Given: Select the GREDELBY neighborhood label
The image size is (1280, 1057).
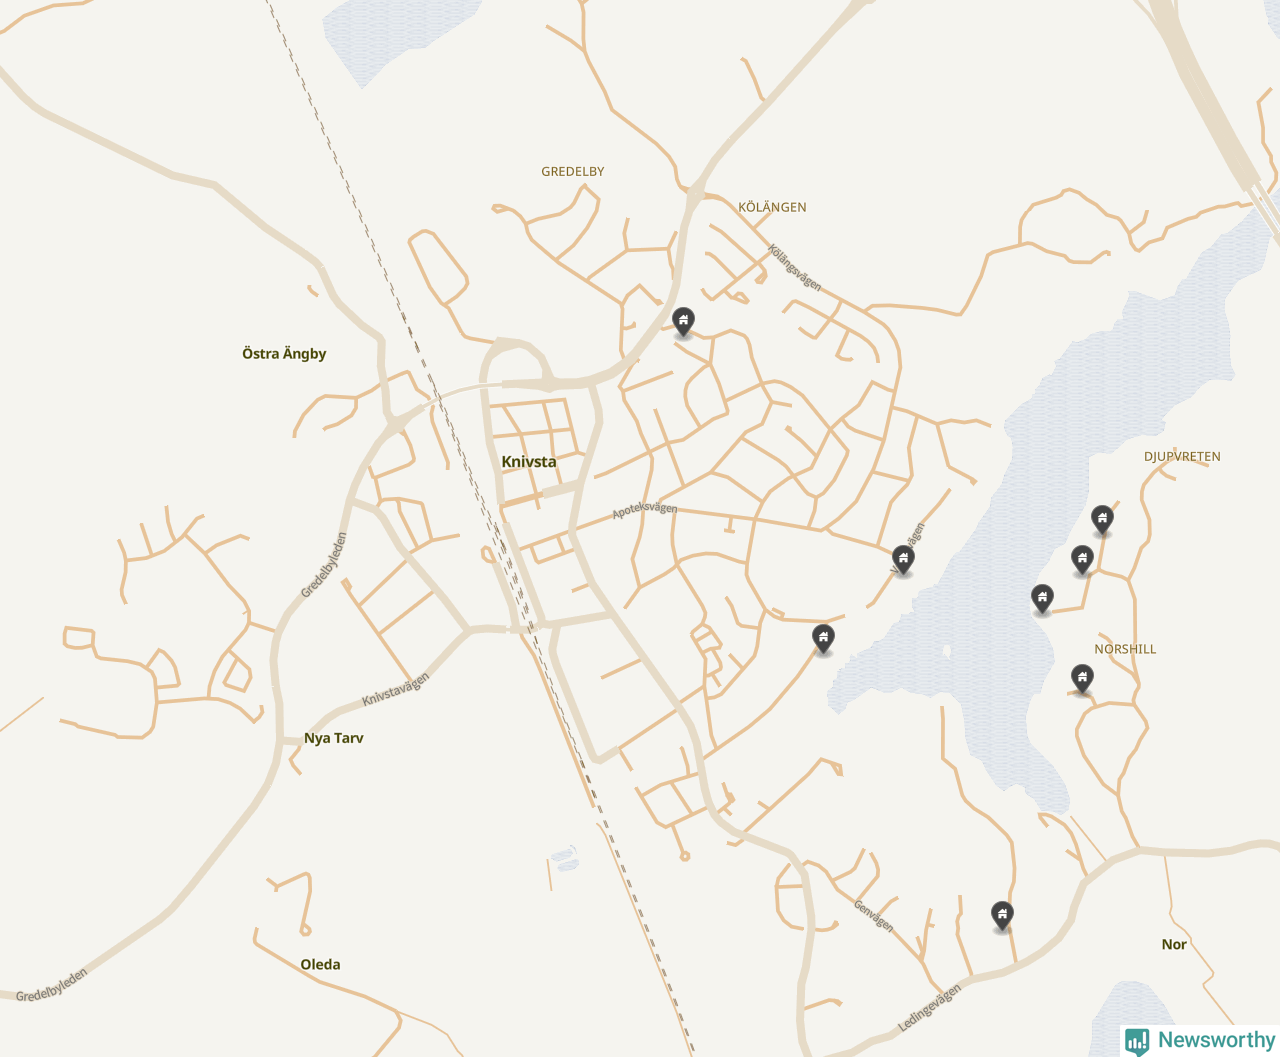Looking at the screenshot, I should [x=573, y=172].
